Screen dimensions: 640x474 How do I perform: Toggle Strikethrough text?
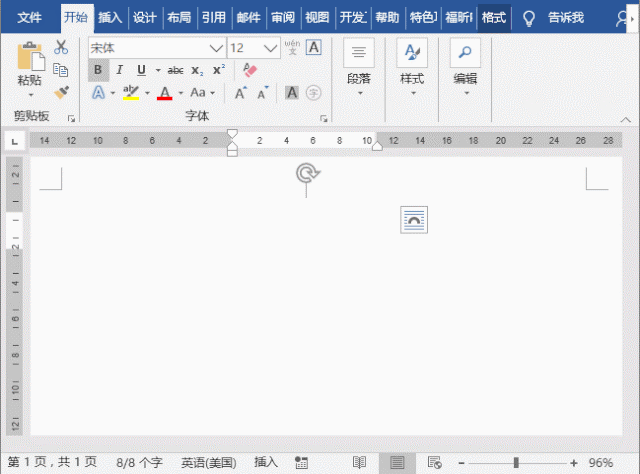(x=176, y=71)
